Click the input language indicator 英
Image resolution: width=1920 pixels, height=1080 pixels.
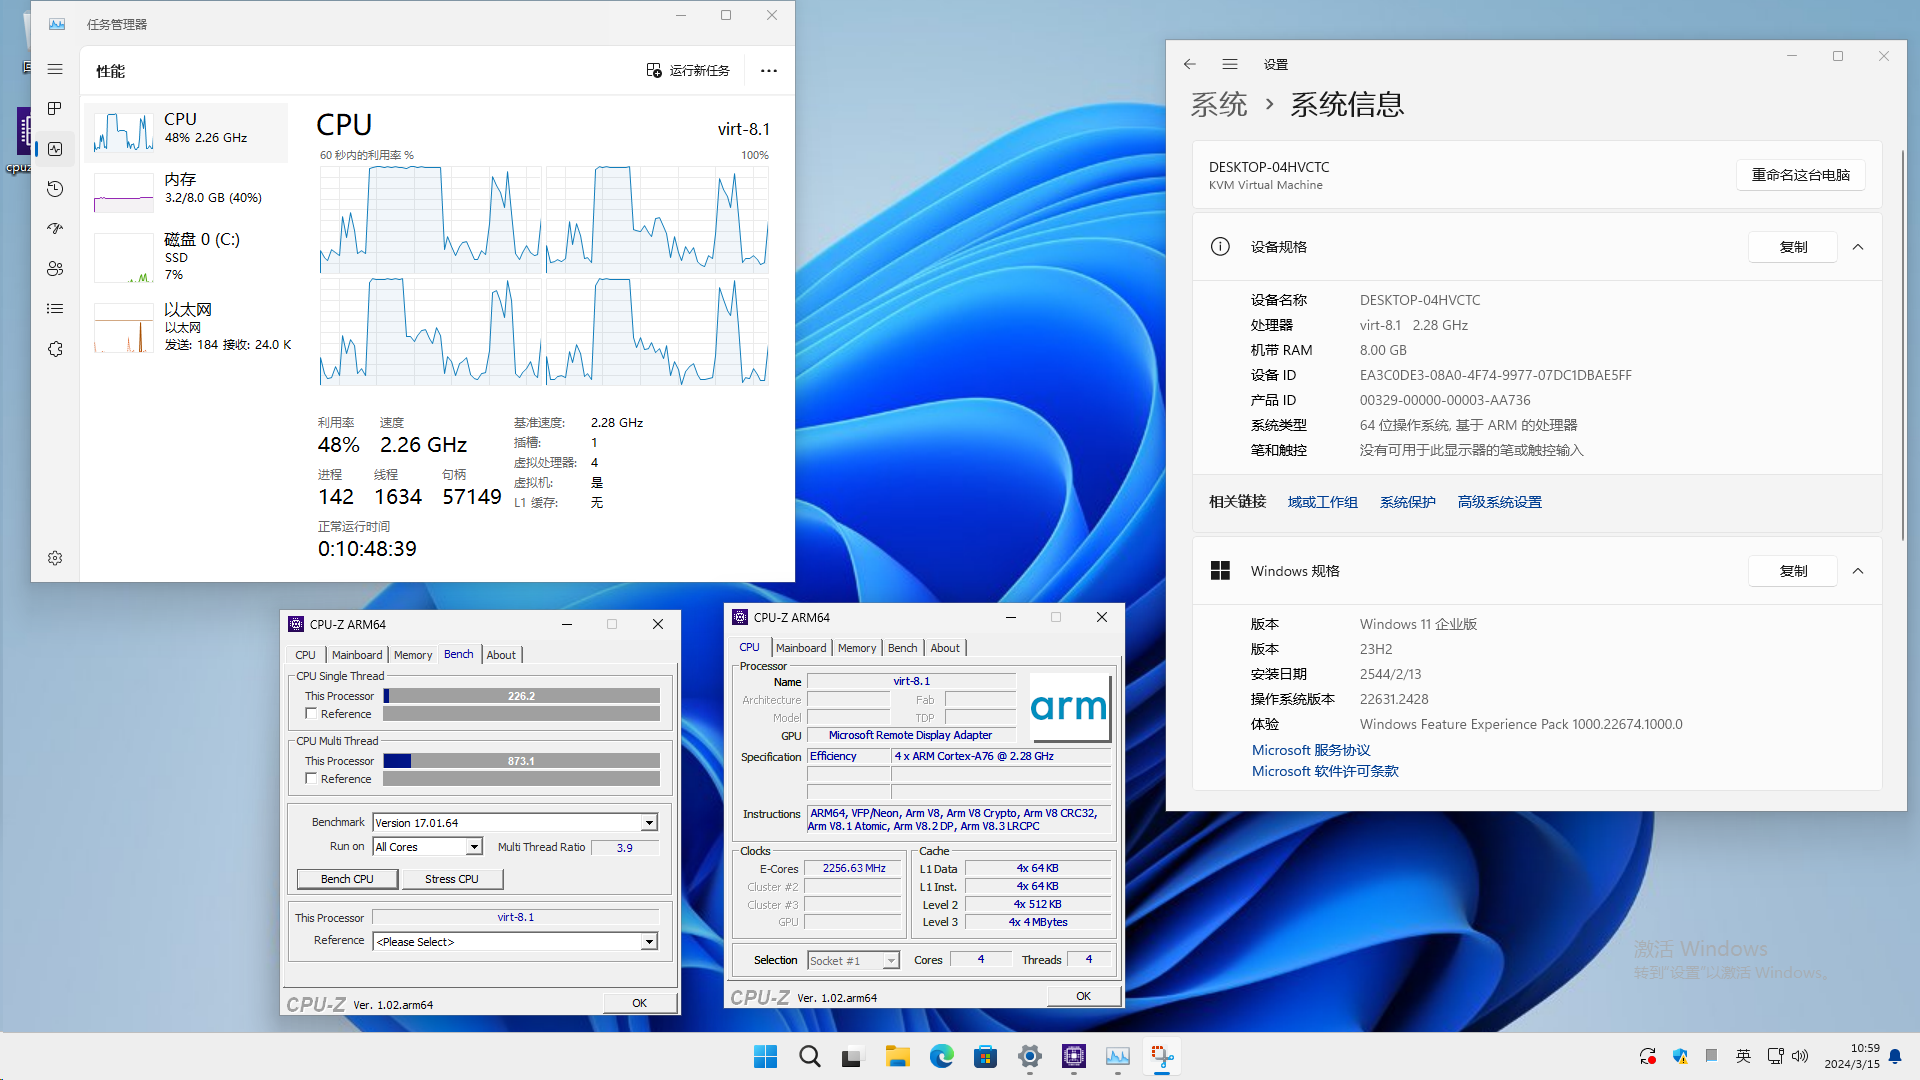(1743, 1056)
